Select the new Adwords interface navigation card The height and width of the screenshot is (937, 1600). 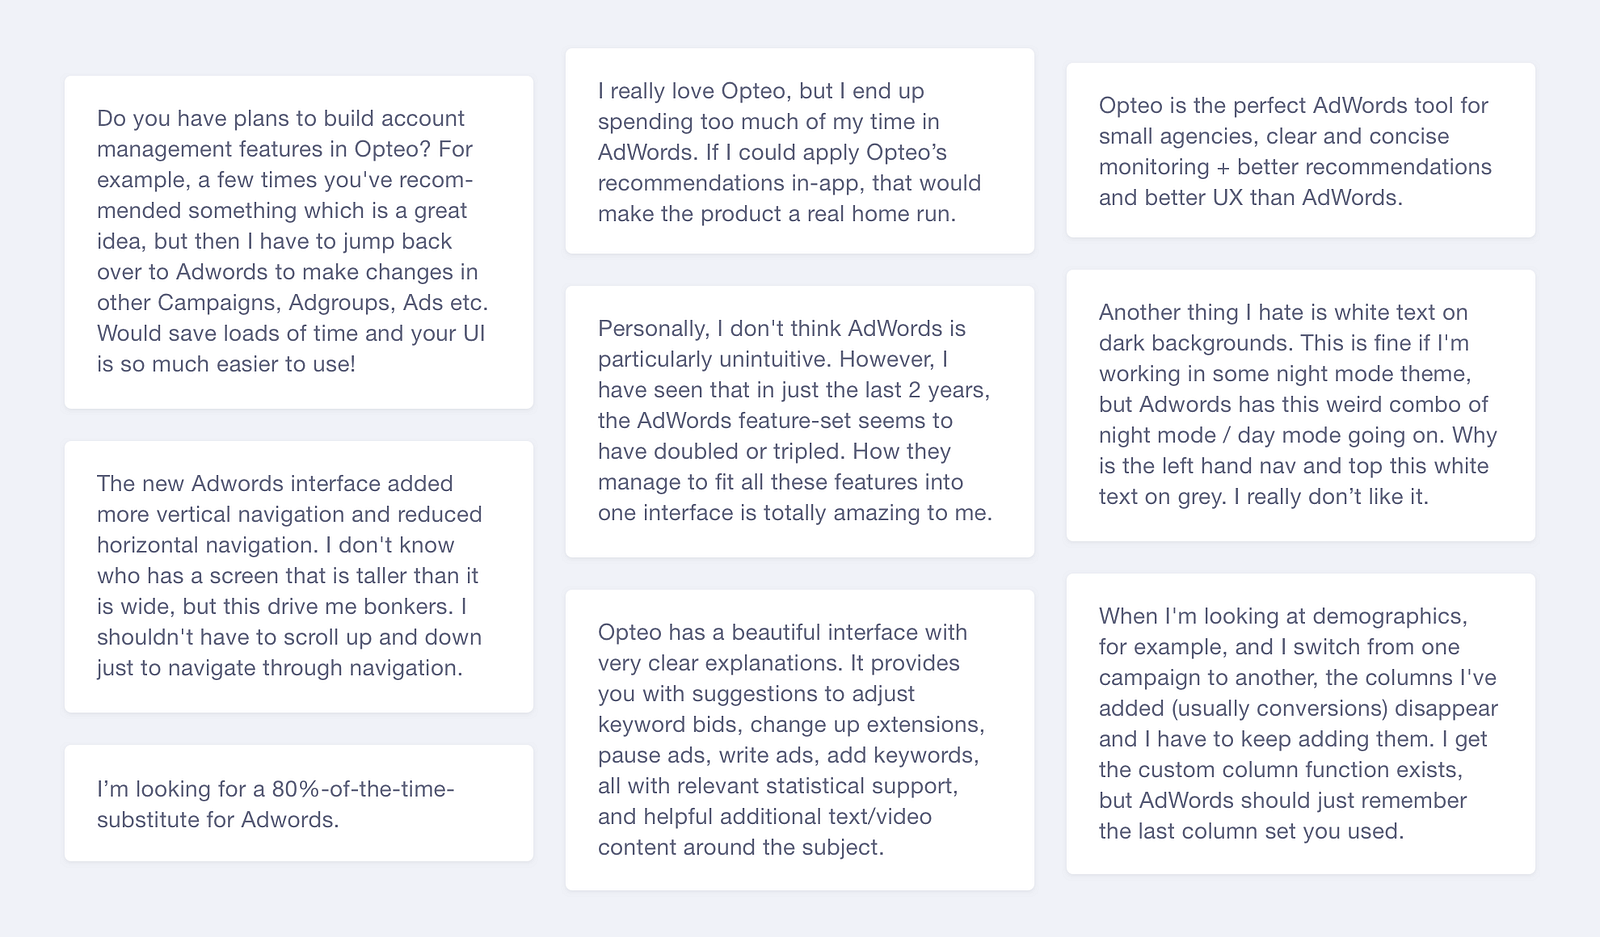[299, 577]
